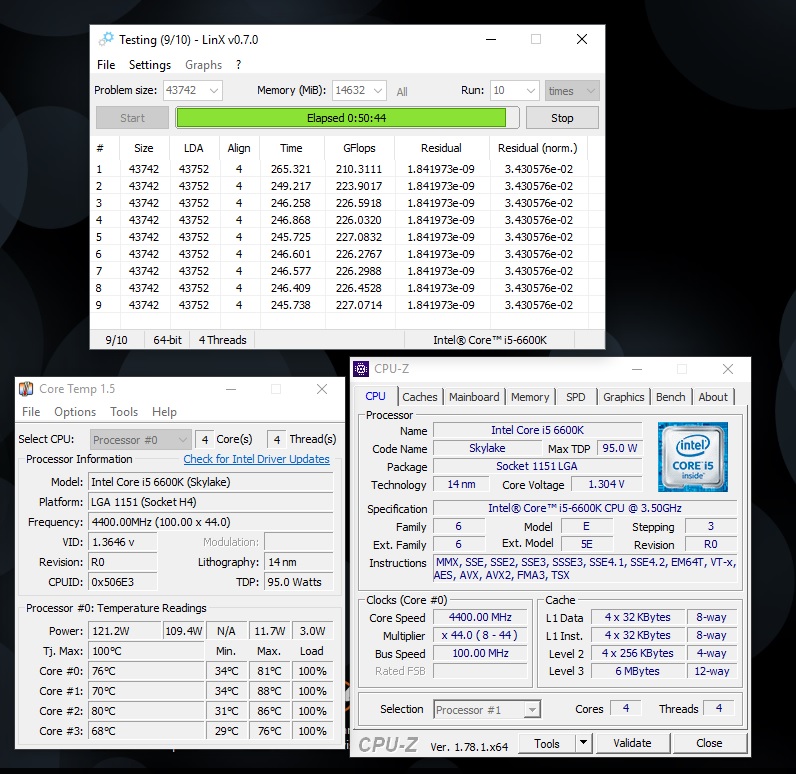Click the Core Voltage value 1.304 V
This screenshot has width=796, height=774.
point(606,485)
